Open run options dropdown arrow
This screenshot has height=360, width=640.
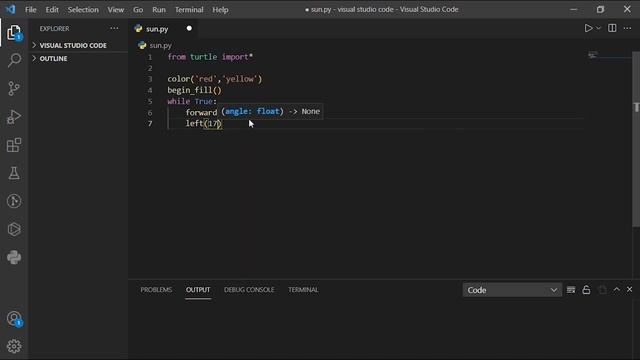coord(598,28)
